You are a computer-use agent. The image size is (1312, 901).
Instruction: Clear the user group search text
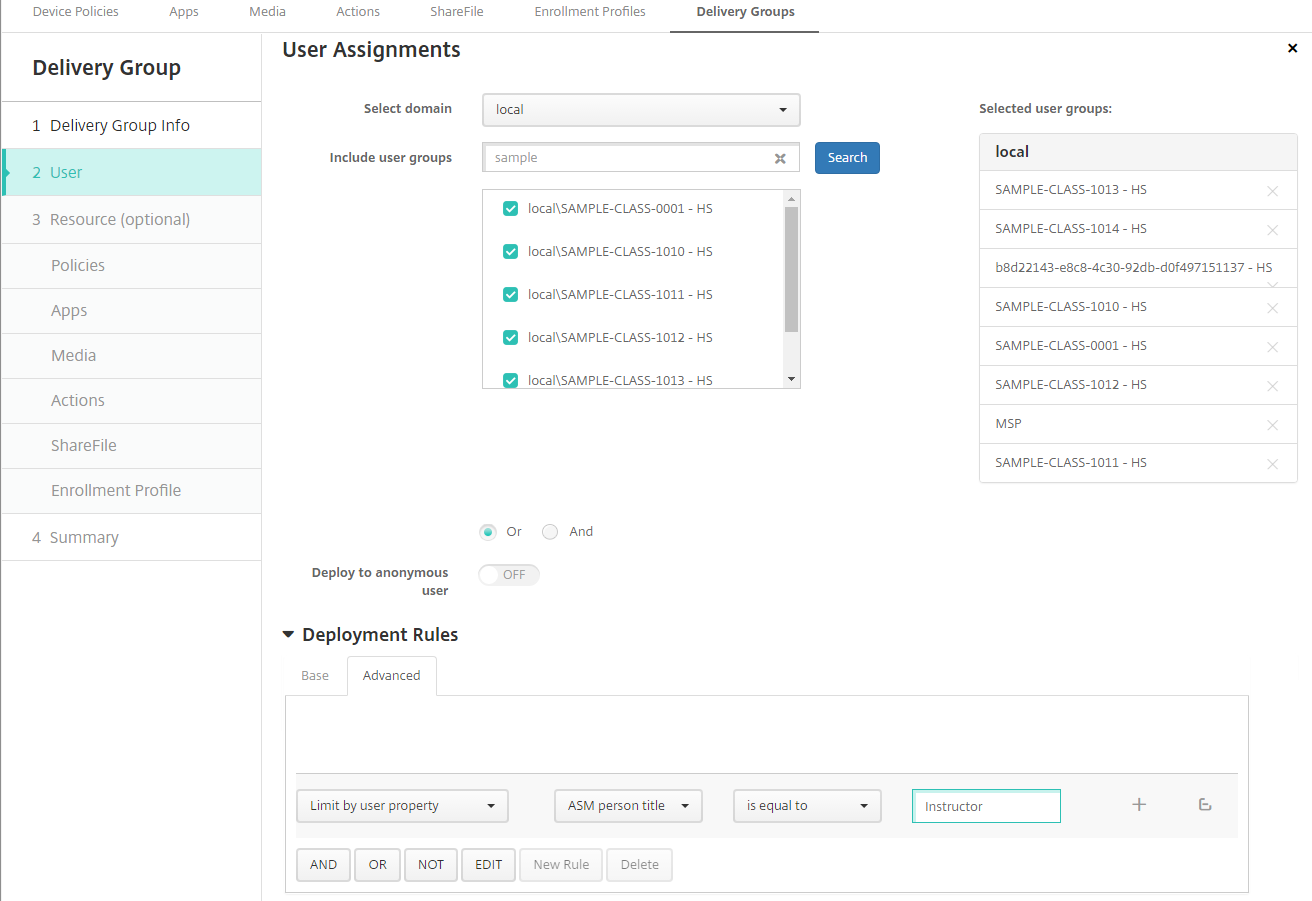[x=780, y=158]
